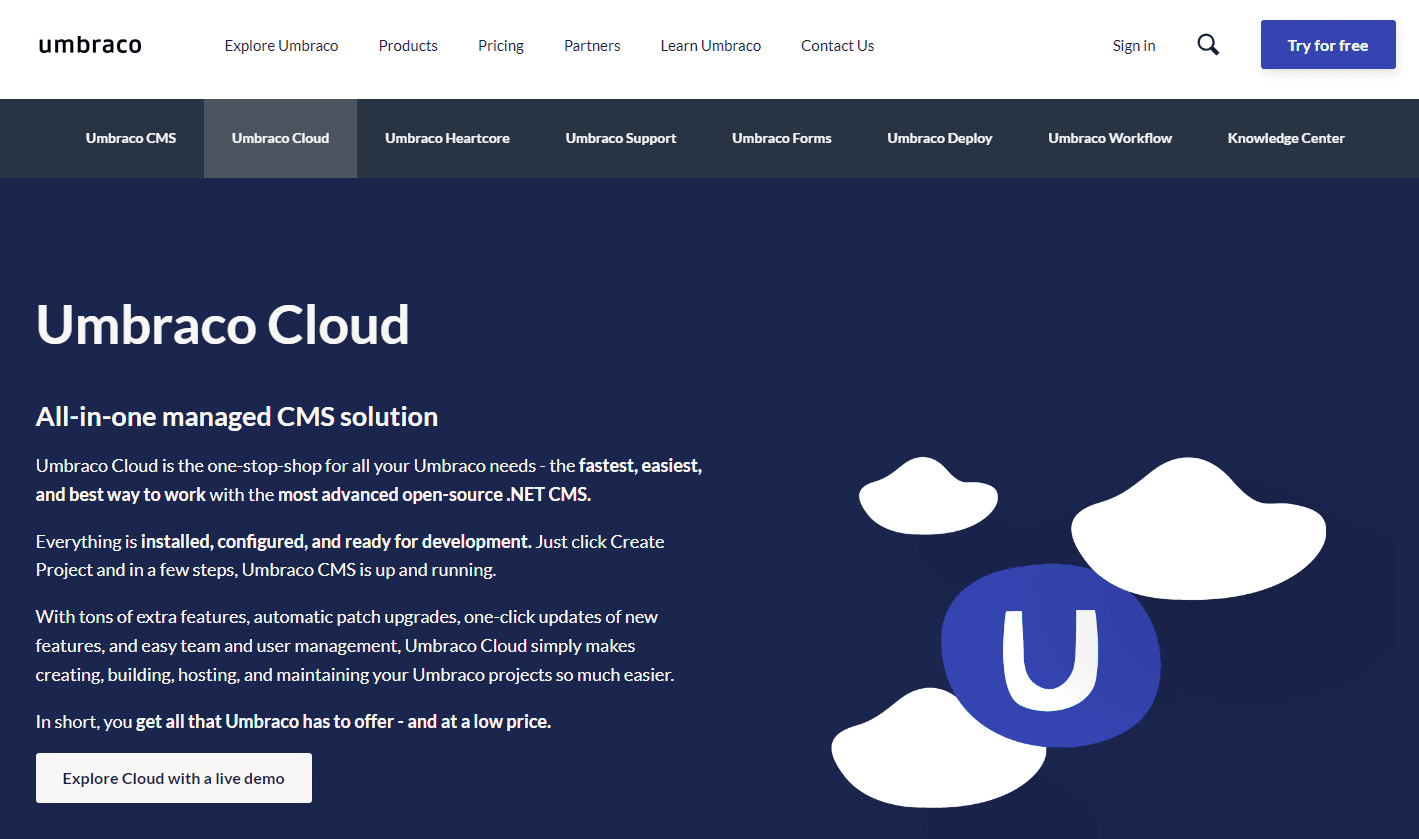The width and height of the screenshot is (1419, 839).
Task: Click the umbraco logo
Action: (90, 45)
